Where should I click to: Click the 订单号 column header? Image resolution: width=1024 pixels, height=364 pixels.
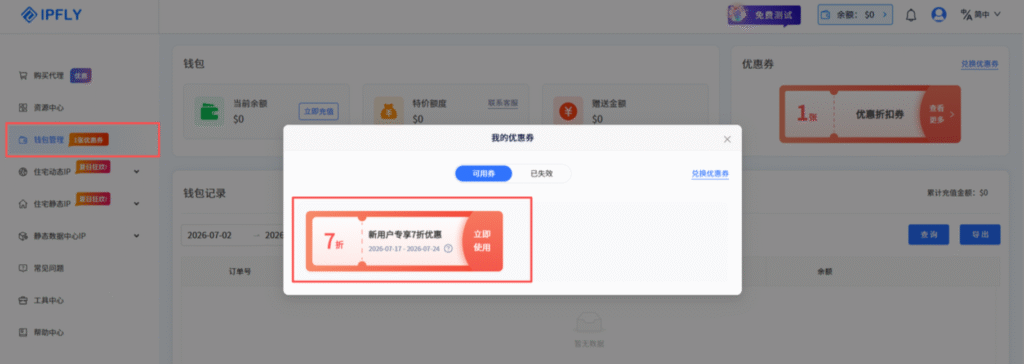coord(240,271)
